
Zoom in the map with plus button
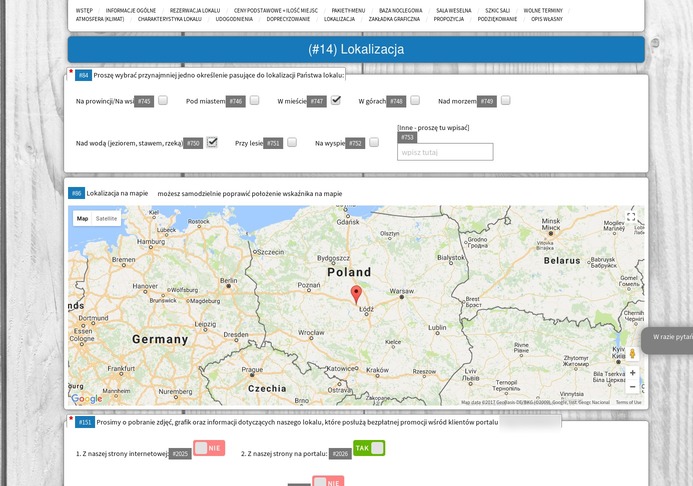pyautogui.click(x=632, y=373)
